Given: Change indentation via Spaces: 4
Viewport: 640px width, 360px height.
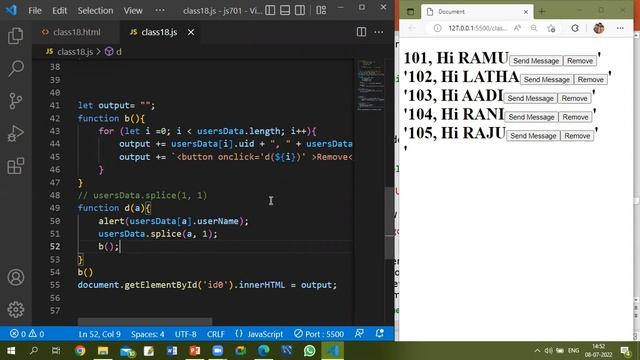Looking at the screenshot, I should 148,334.
